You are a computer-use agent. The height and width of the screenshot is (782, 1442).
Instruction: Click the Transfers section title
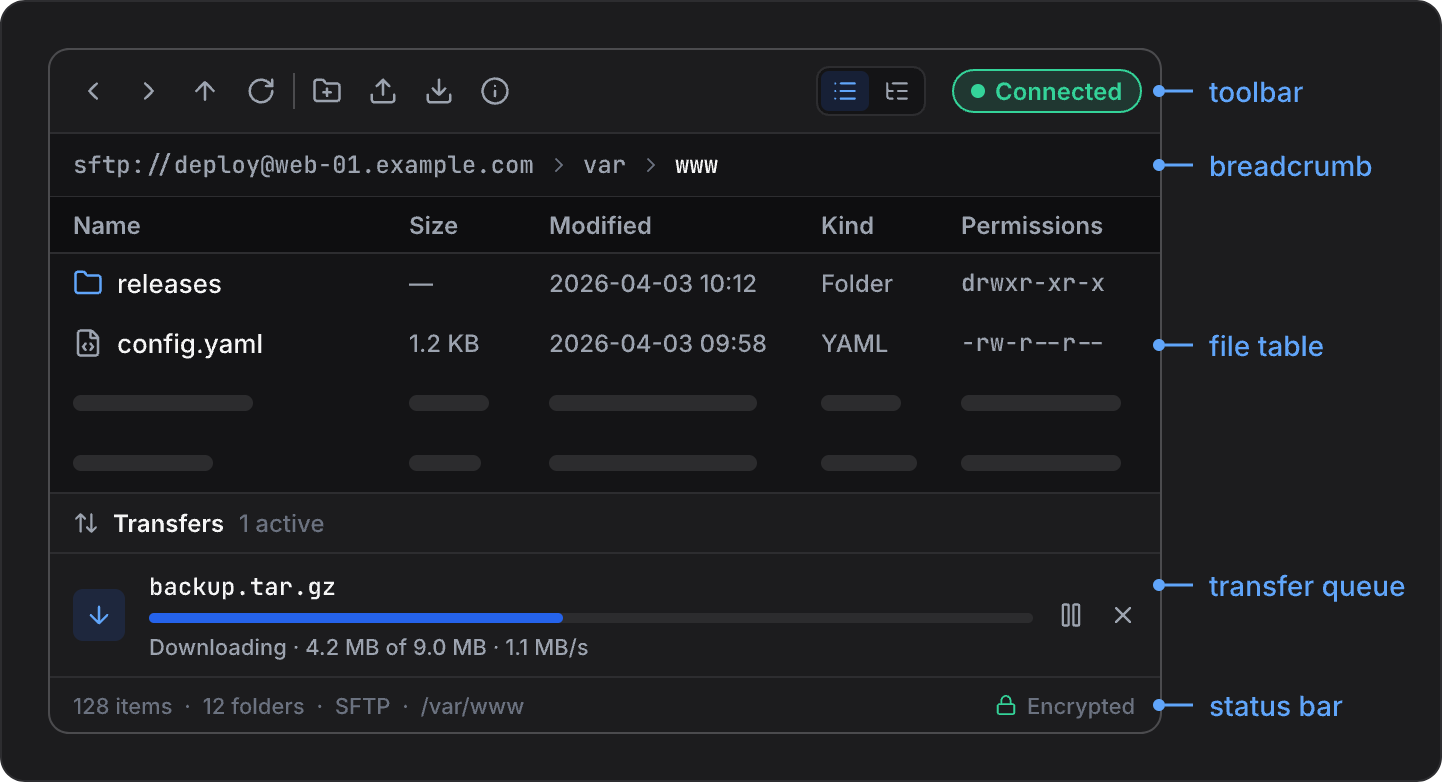169,524
